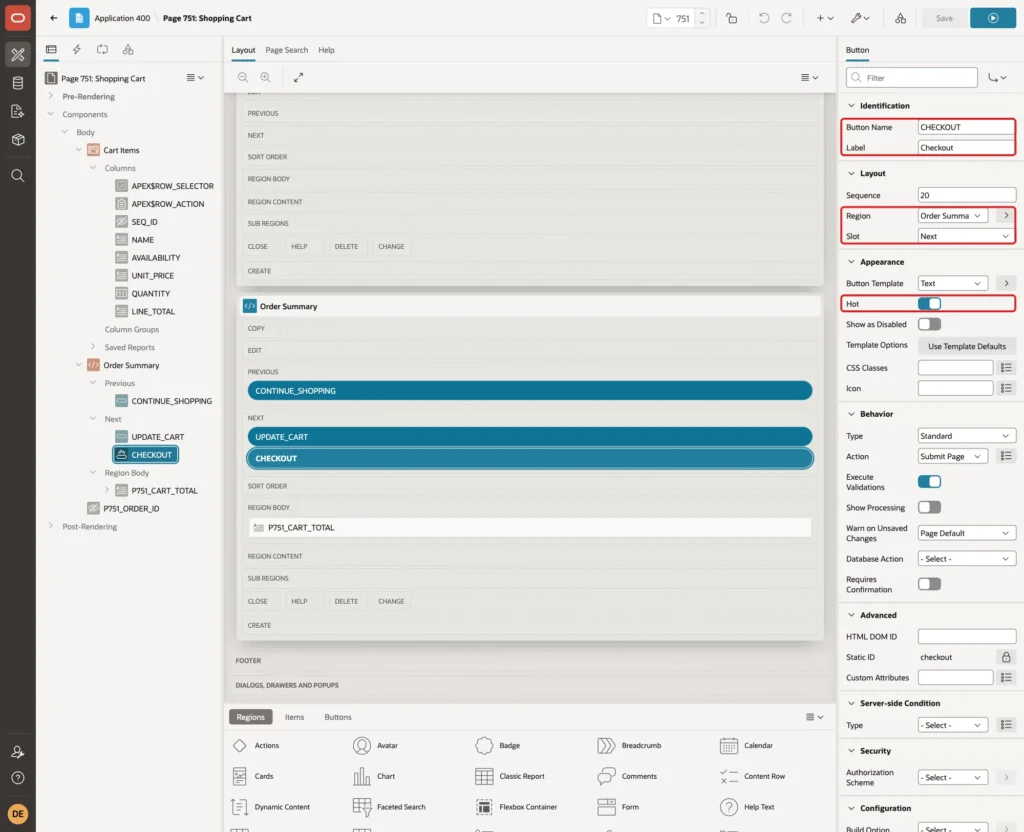Redo the last change
The width and height of the screenshot is (1024, 832).
pyautogui.click(x=786, y=18)
